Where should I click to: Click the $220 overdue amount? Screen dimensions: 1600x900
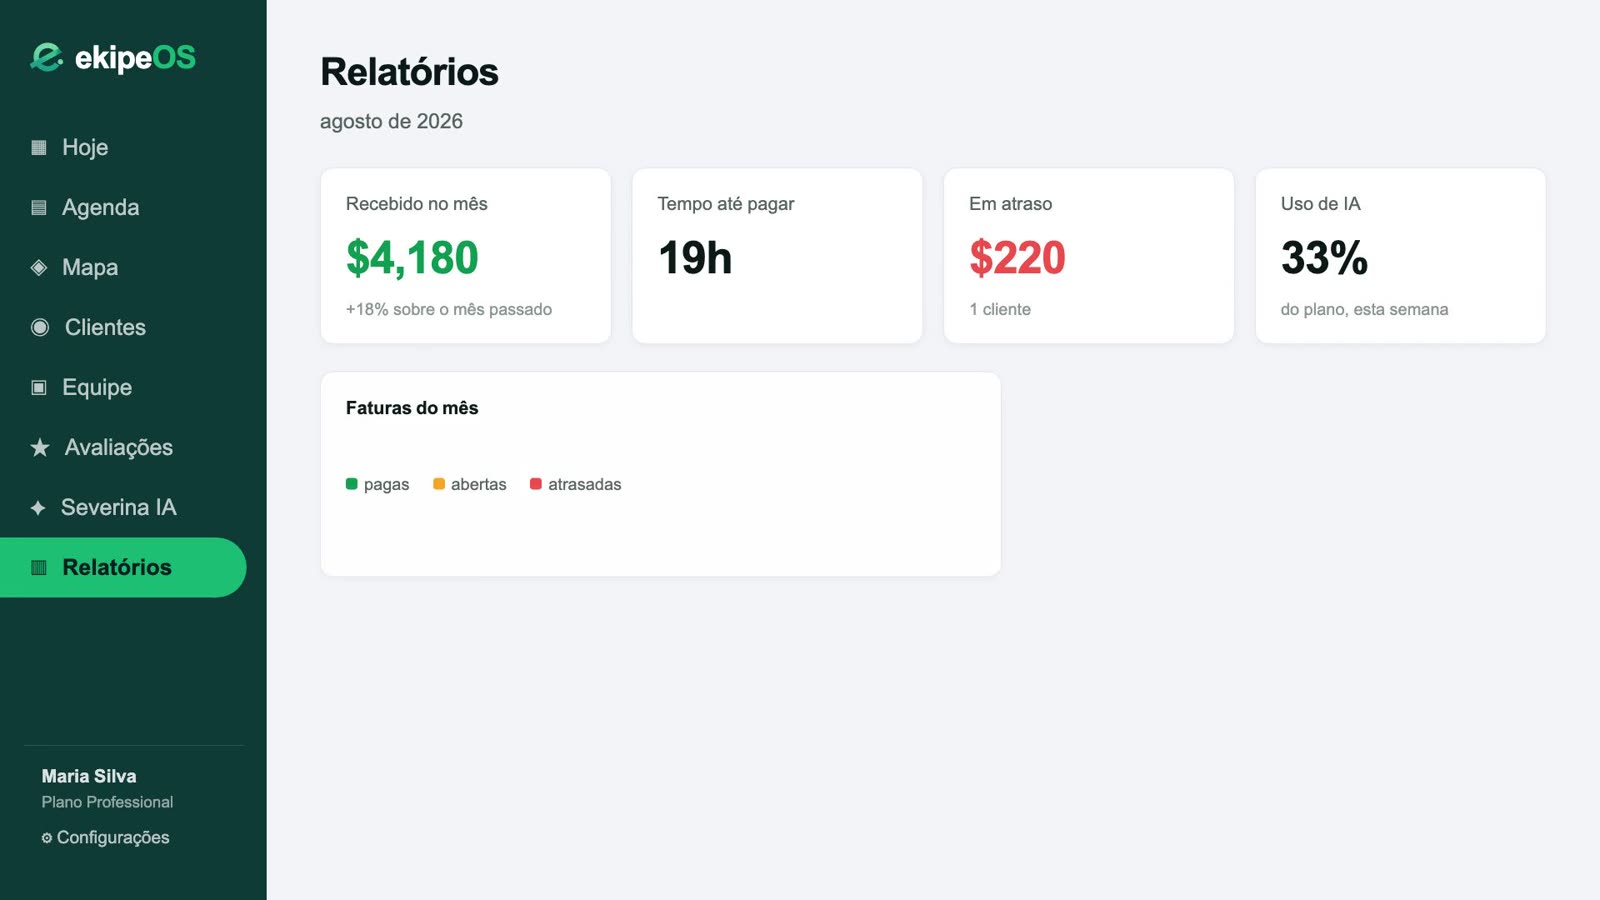coord(1017,258)
